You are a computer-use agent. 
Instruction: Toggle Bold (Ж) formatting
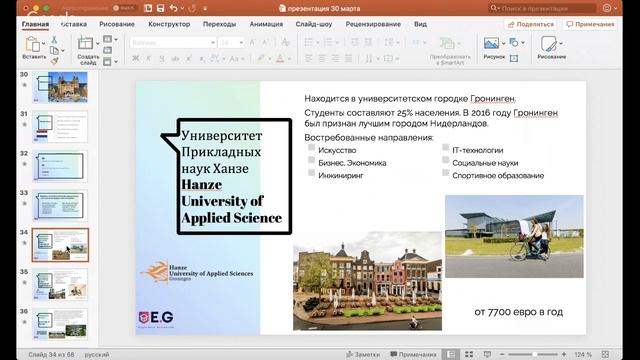136,59
